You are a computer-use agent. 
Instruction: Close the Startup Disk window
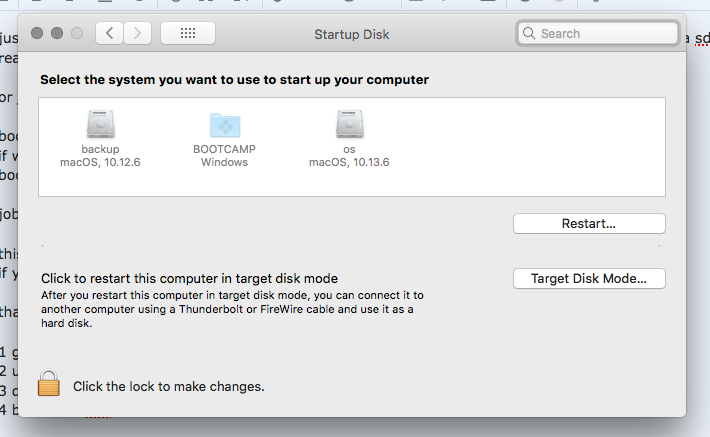[37, 33]
